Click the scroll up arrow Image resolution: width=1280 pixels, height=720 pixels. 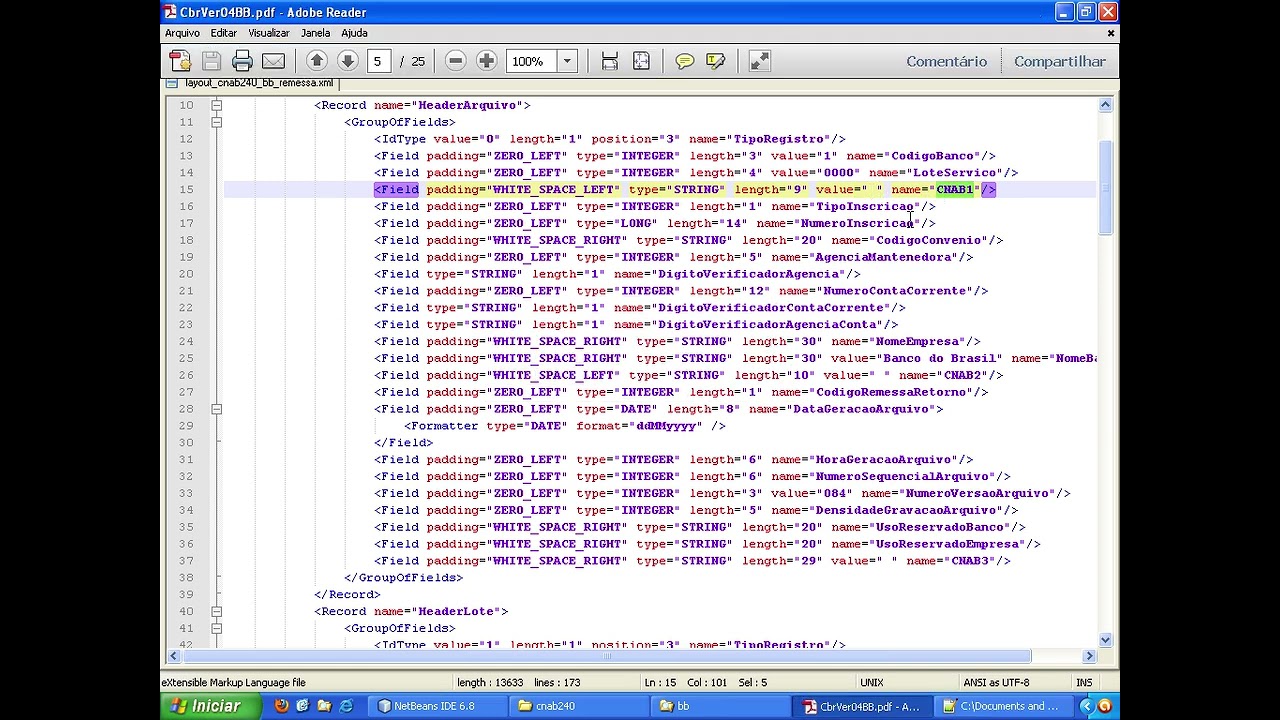click(1105, 104)
